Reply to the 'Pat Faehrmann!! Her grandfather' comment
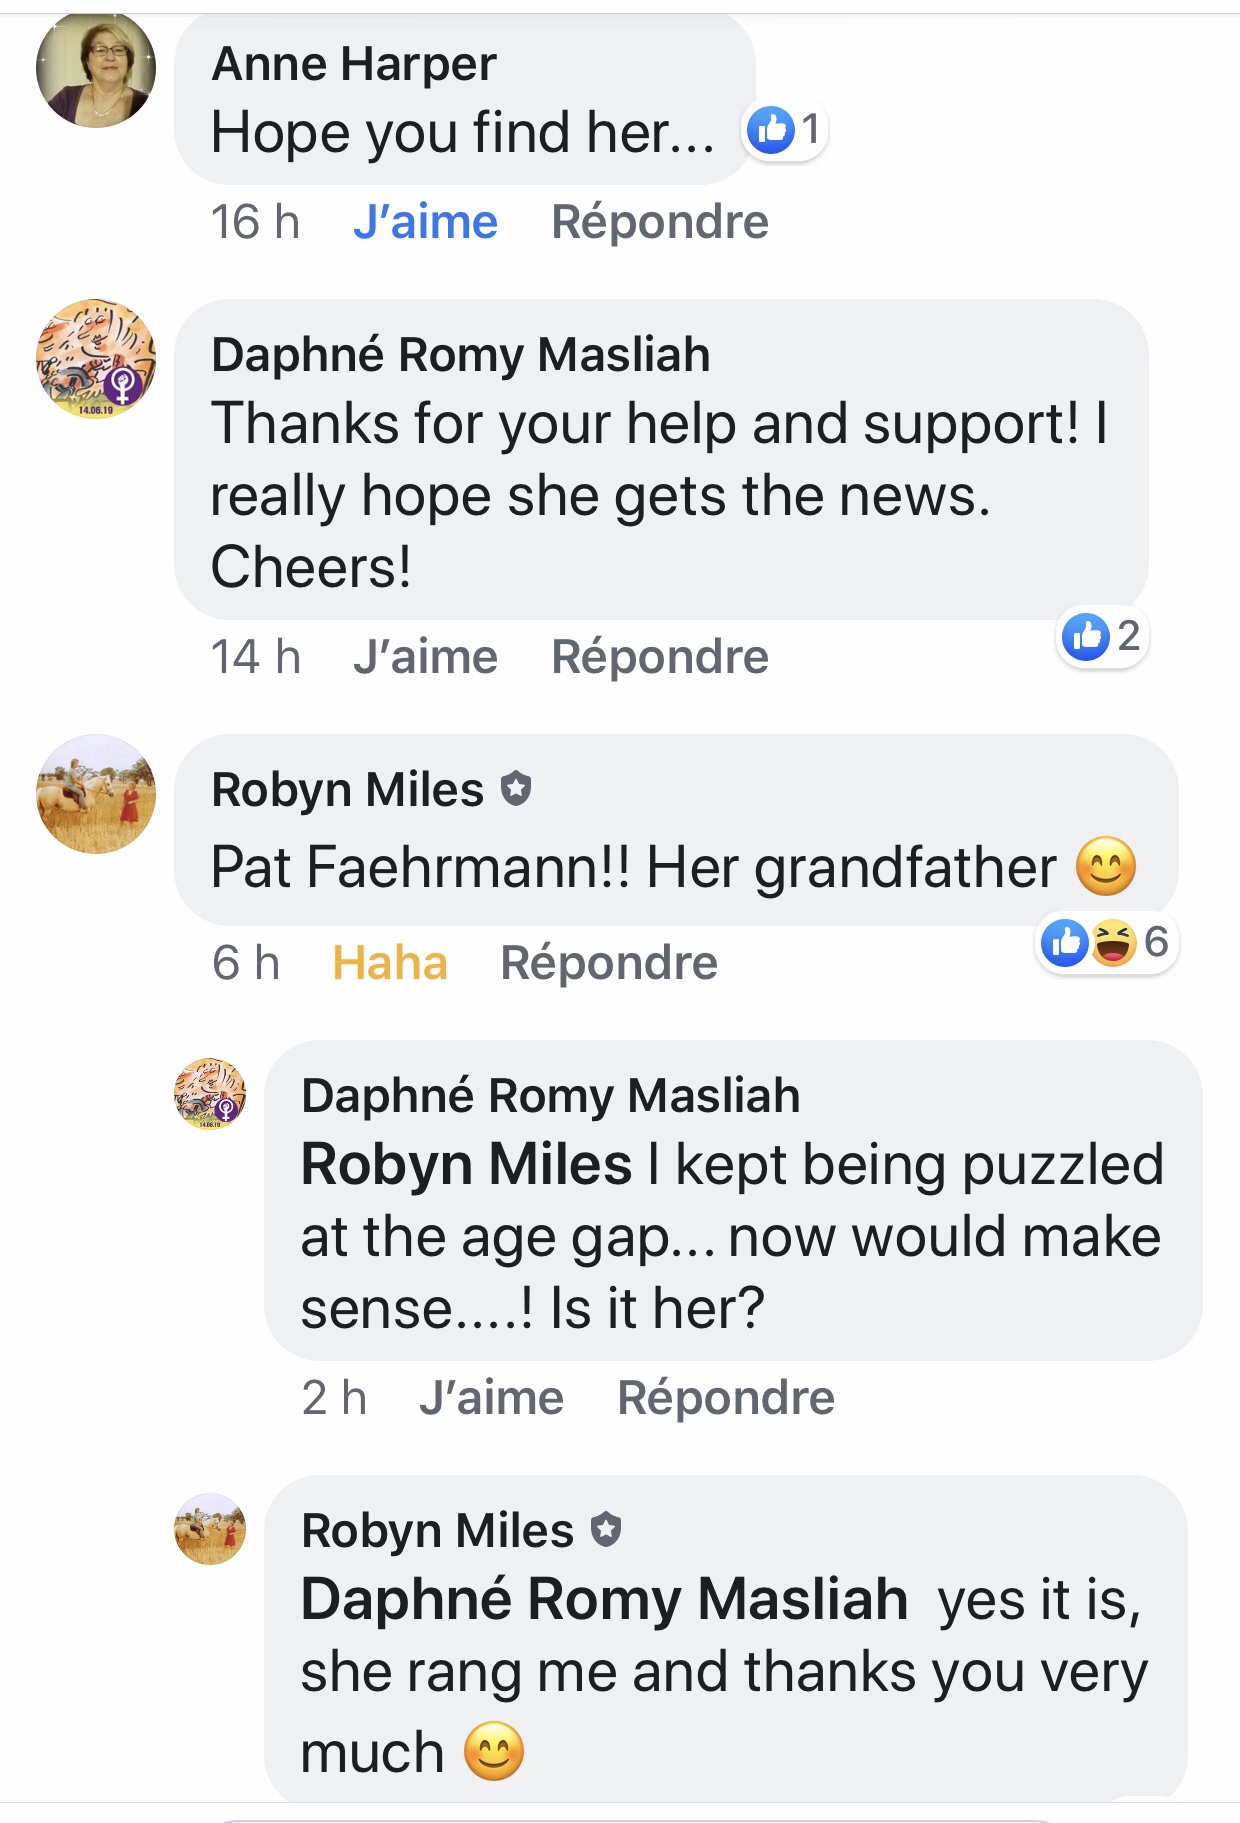The image size is (1240, 1823). 609,963
